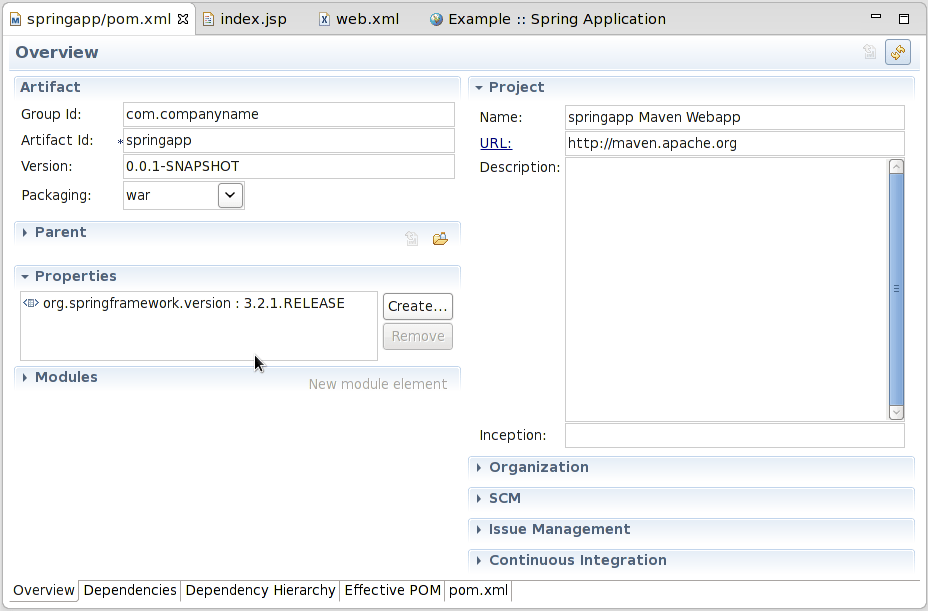Open the Packaging dropdown
Image resolution: width=928 pixels, height=611 pixels.
click(230, 195)
